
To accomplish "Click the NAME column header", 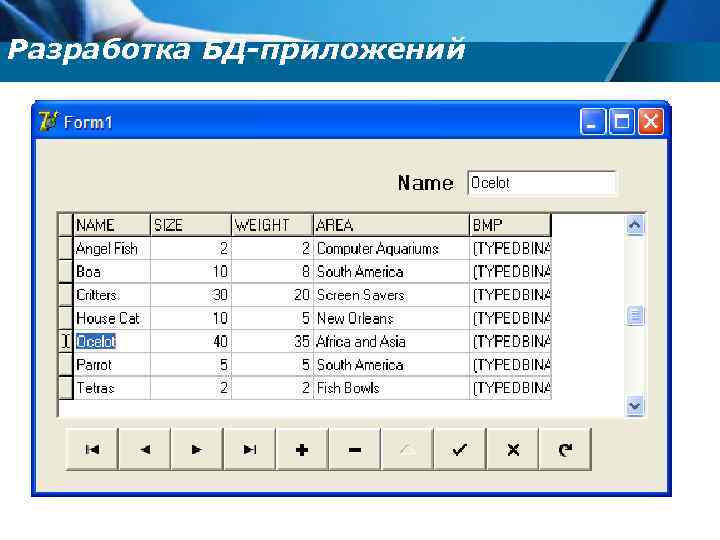I will point(112,225).
